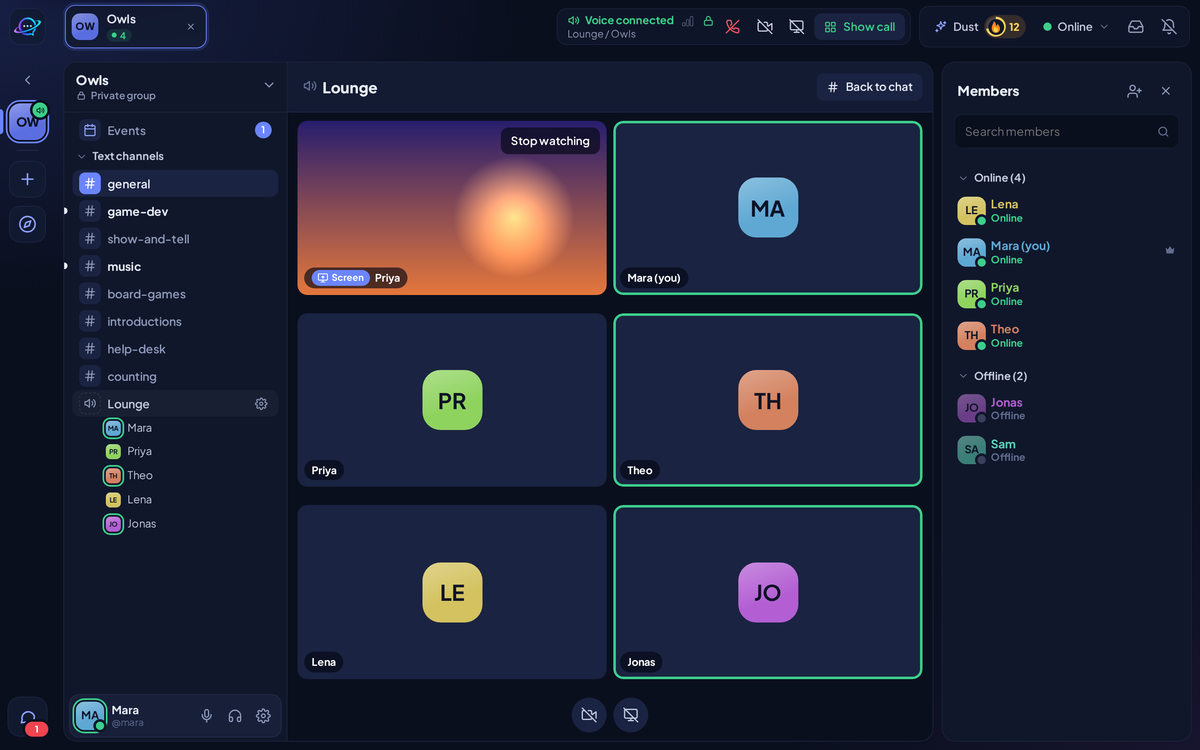The height and width of the screenshot is (750, 1200).
Task: Close the Owls tab
Action: 191,27
